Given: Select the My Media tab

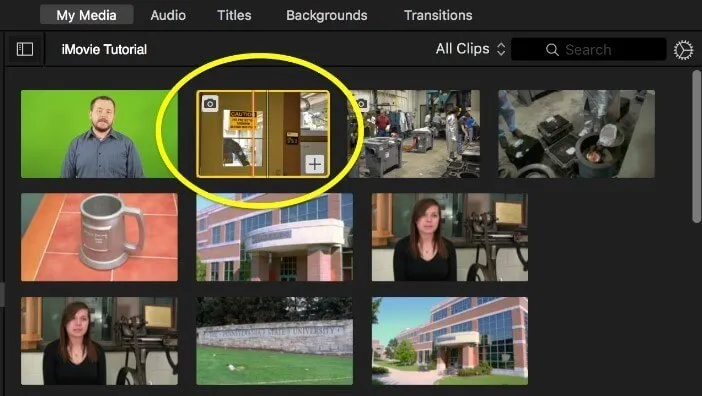Looking at the screenshot, I should point(86,15).
